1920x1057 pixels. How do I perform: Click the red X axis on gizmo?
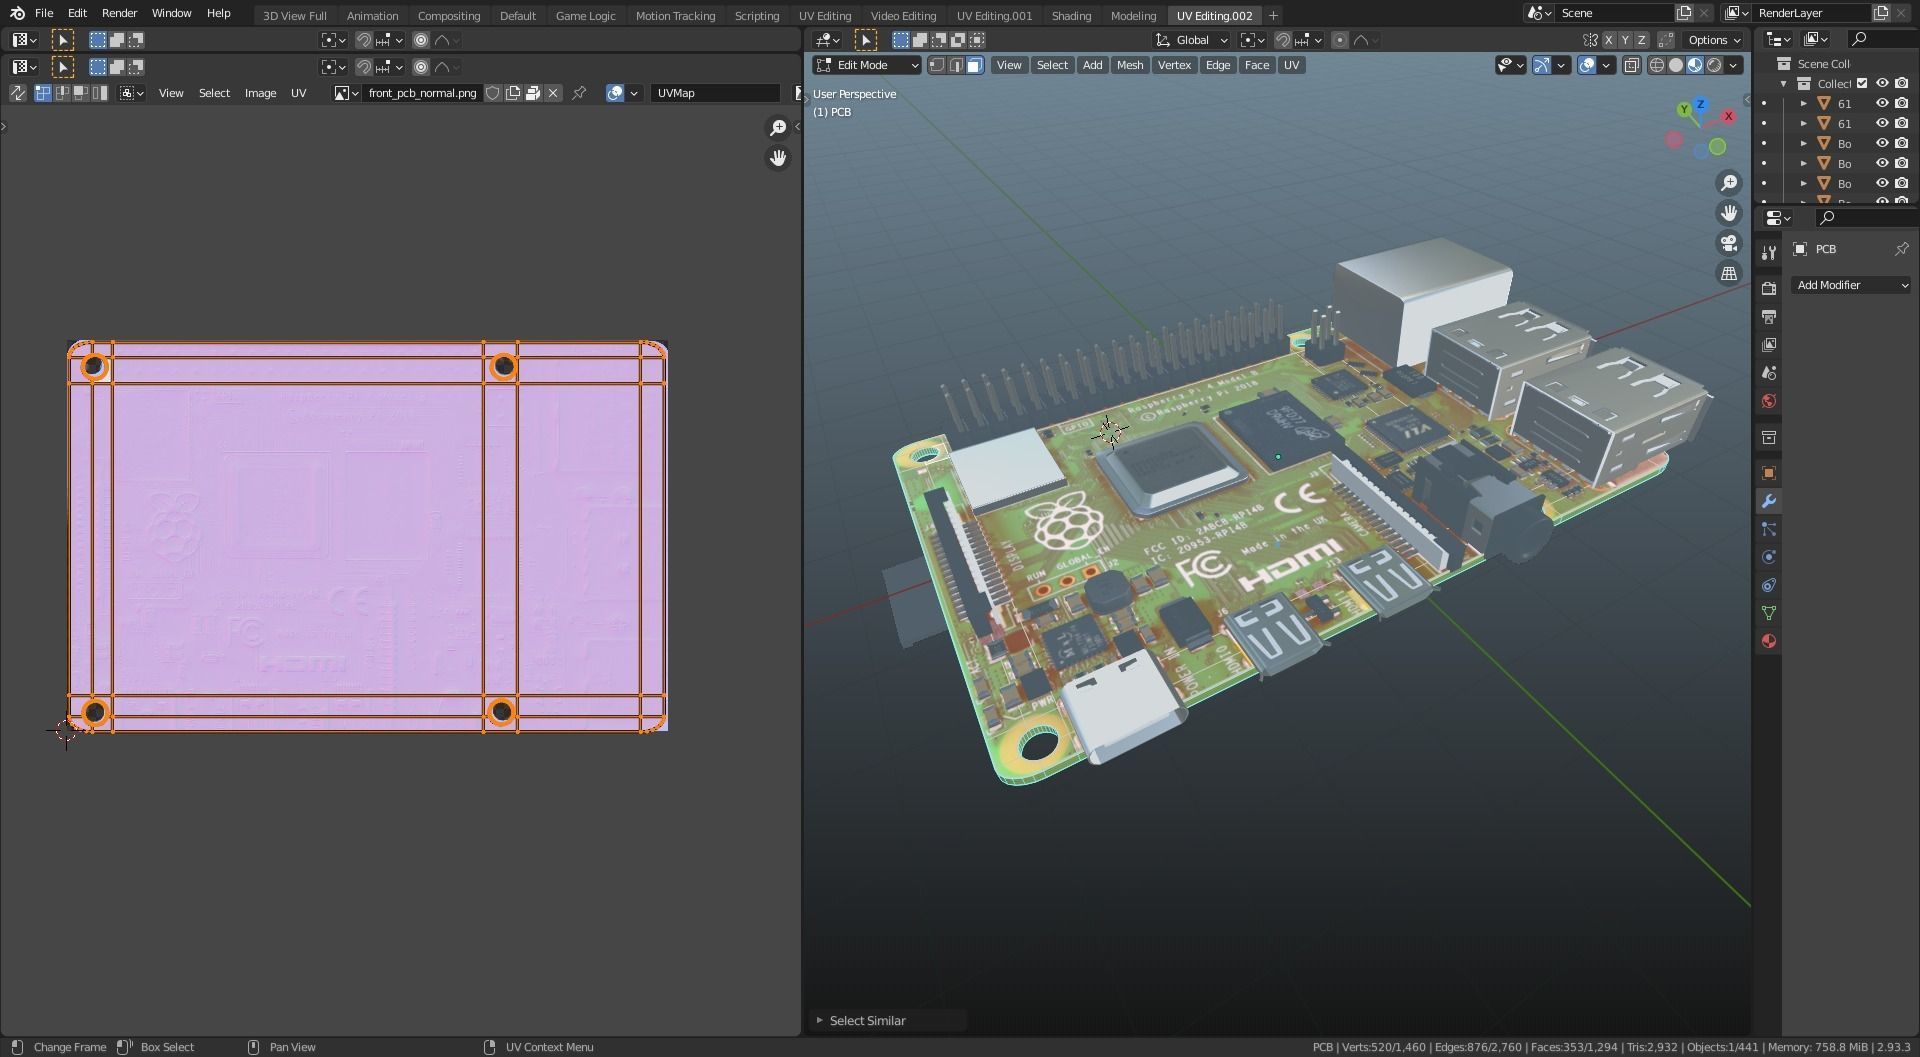[1728, 116]
